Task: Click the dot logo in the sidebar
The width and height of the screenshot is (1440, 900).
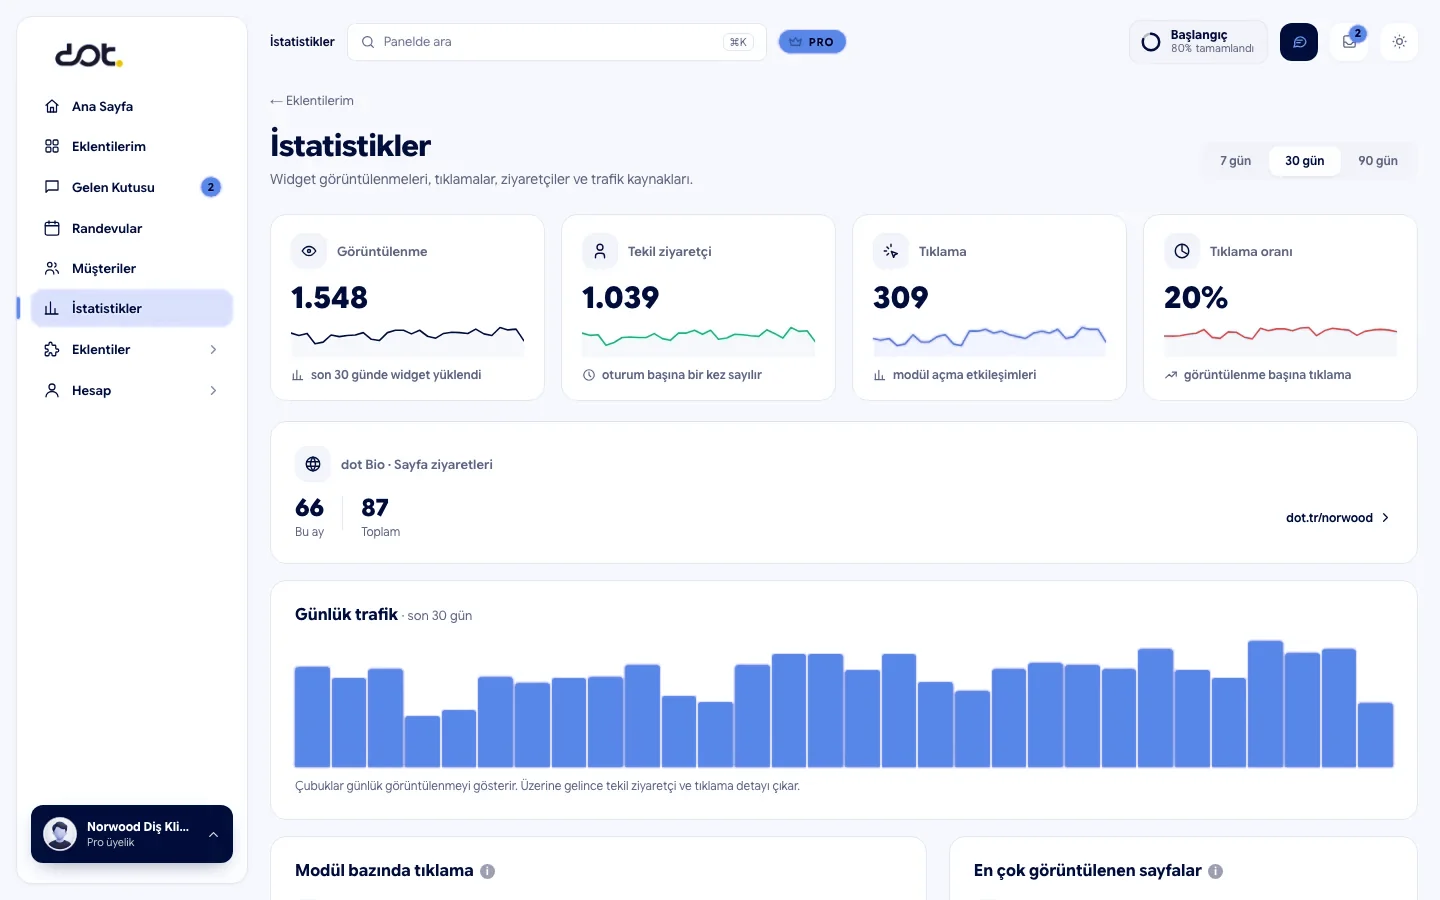Action: [88, 55]
